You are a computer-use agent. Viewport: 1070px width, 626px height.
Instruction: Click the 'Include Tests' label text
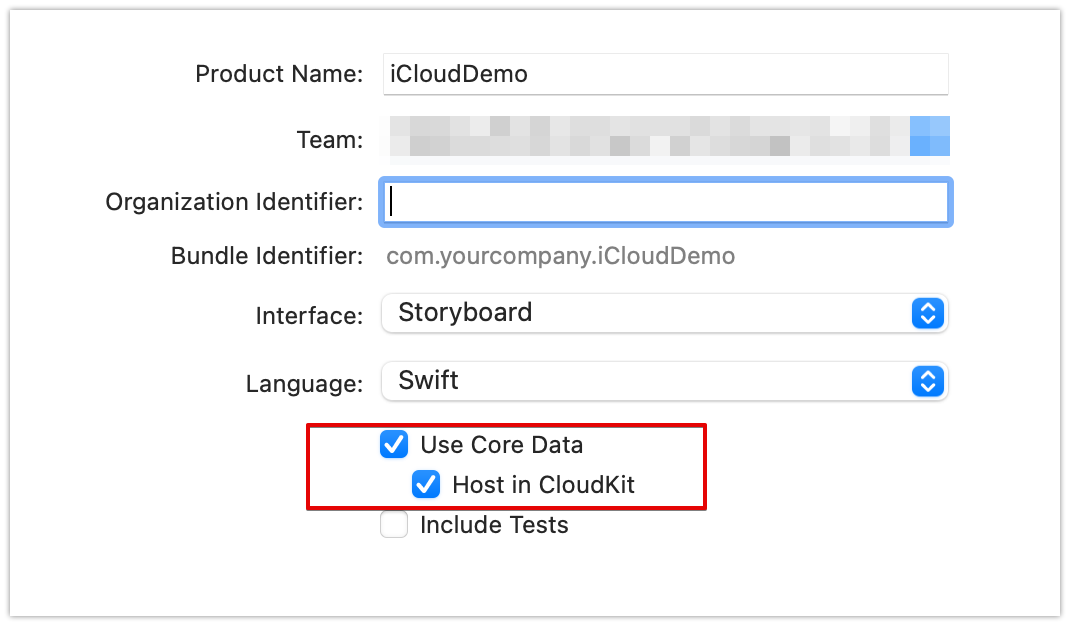coord(494,525)
